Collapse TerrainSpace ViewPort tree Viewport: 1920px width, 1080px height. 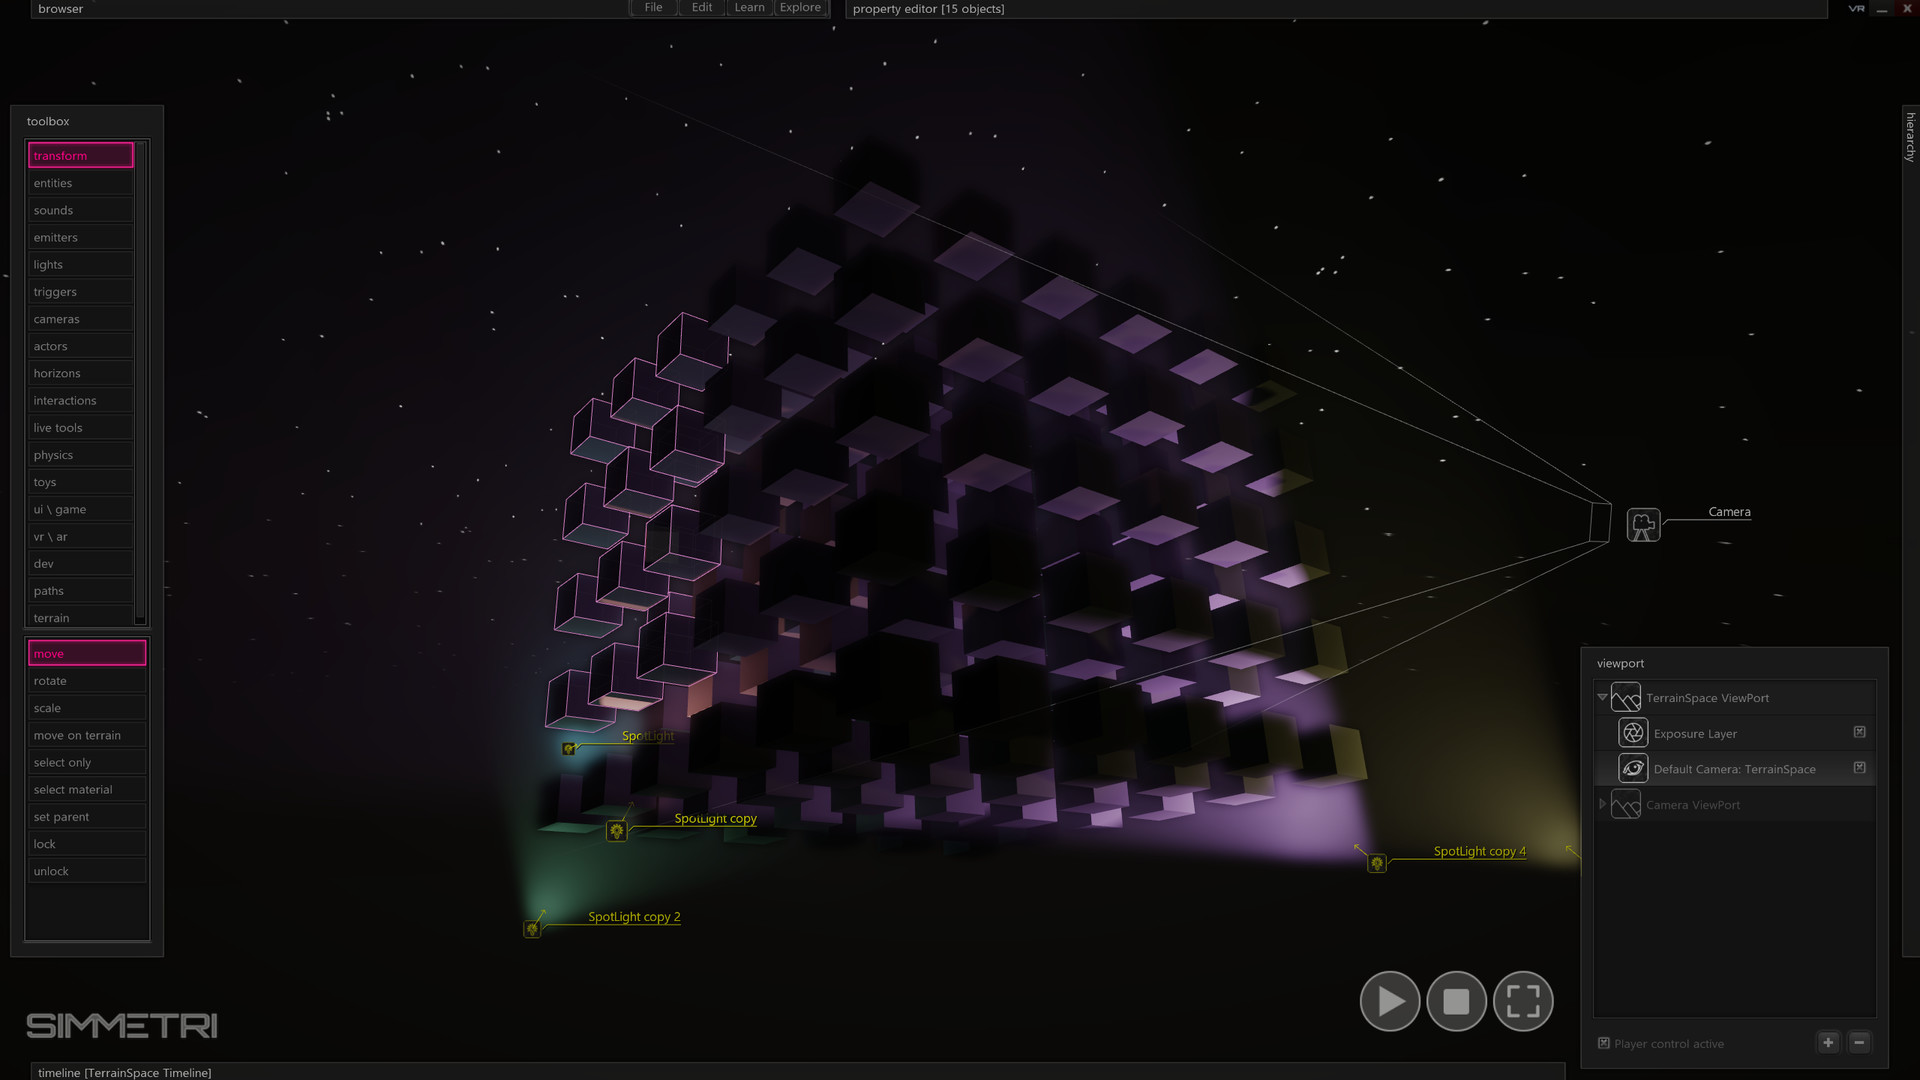[x=1602, y=697]
